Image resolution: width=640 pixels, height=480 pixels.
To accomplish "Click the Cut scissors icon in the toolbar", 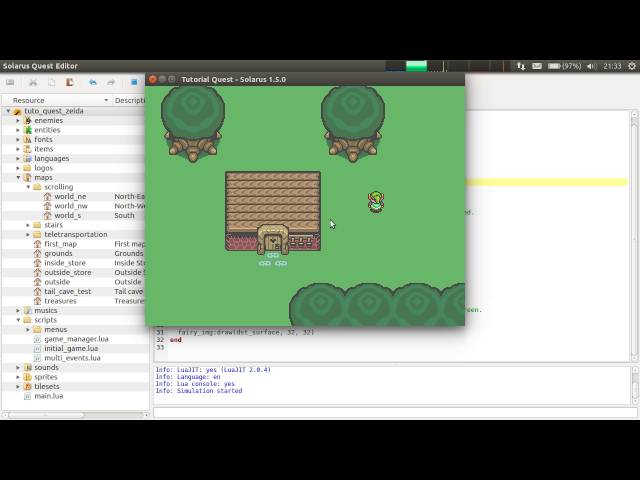I will (x=33, y=82).
